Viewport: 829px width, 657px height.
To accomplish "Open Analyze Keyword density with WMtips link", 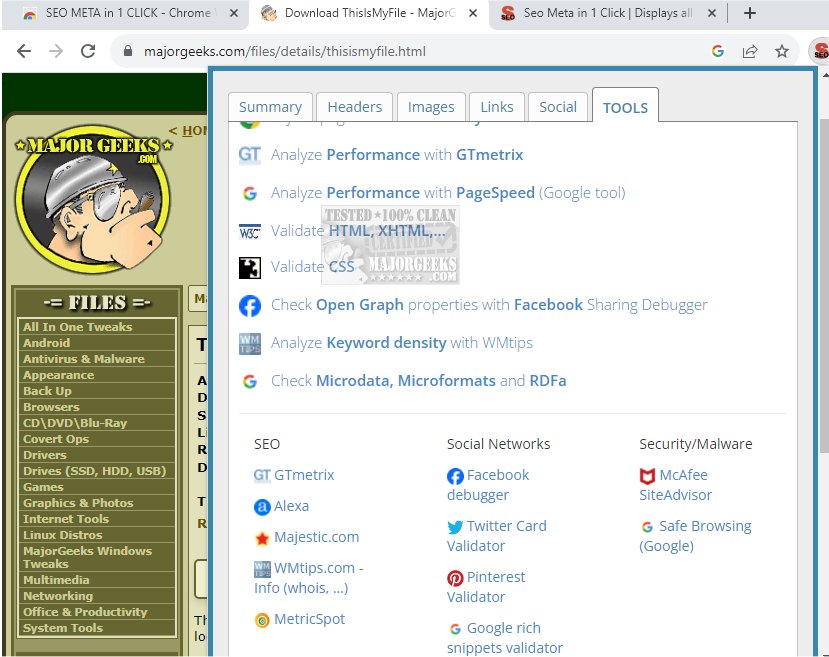I will 402,343.
